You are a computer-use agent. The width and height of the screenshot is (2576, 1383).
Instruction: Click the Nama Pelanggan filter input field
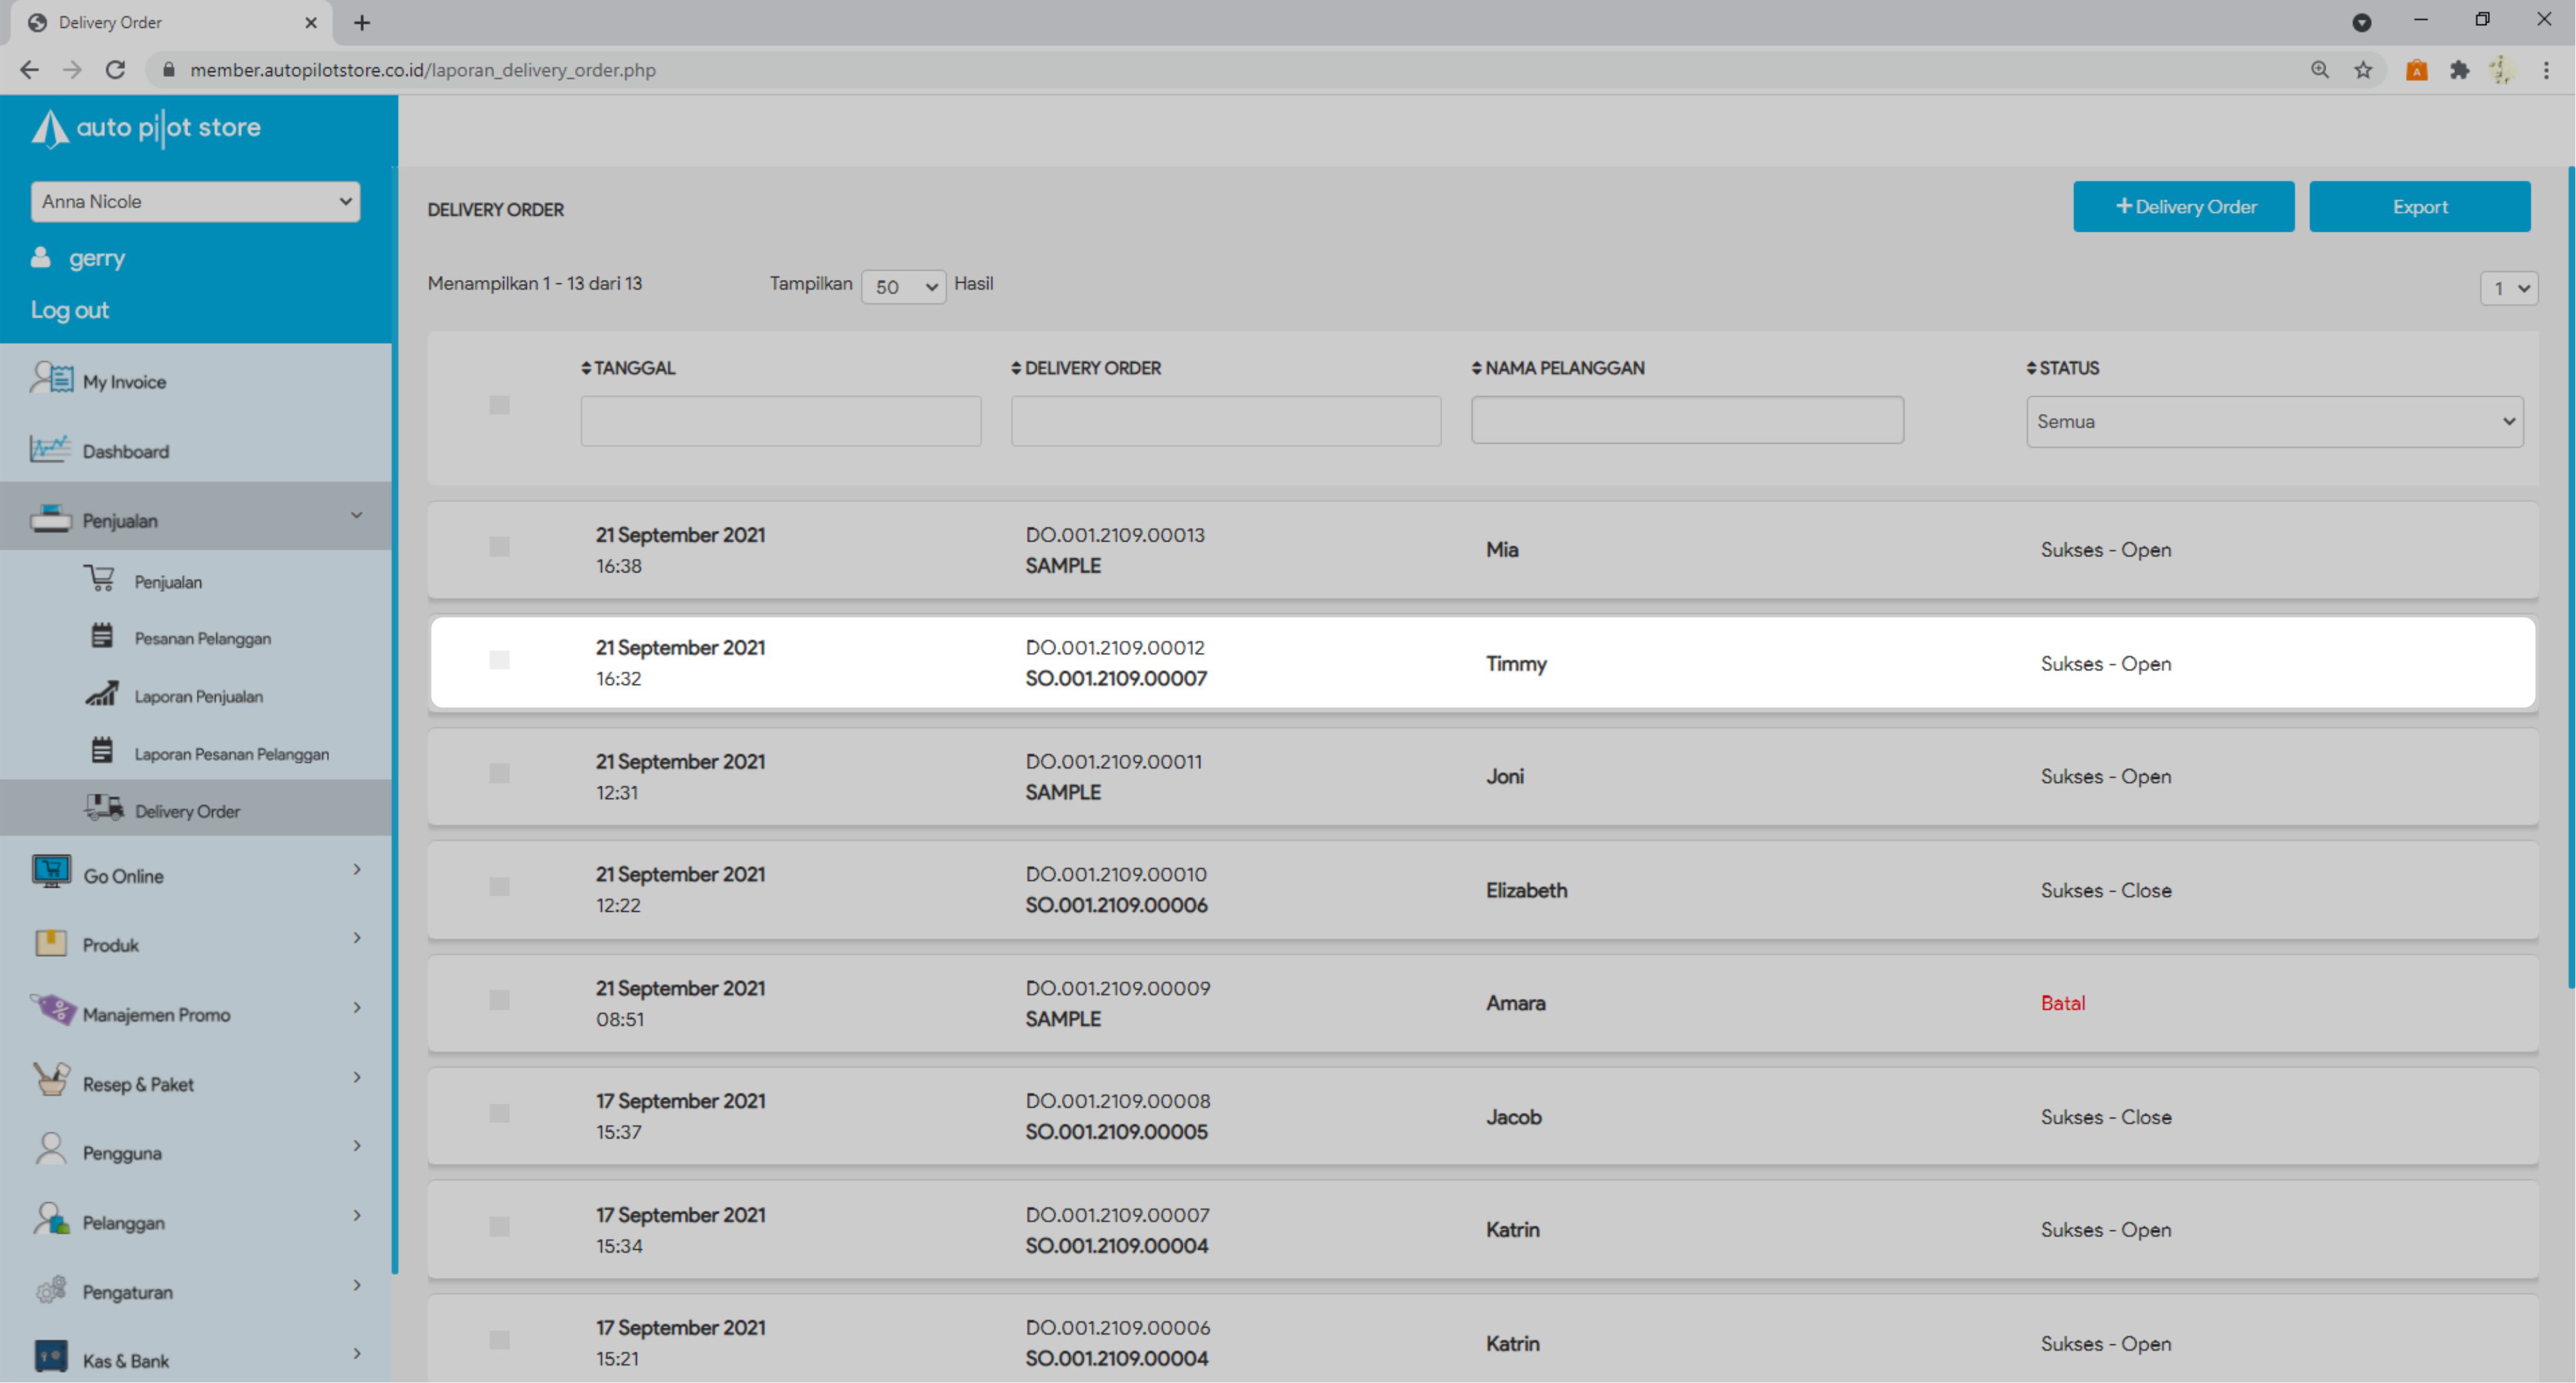[1687, 420]
